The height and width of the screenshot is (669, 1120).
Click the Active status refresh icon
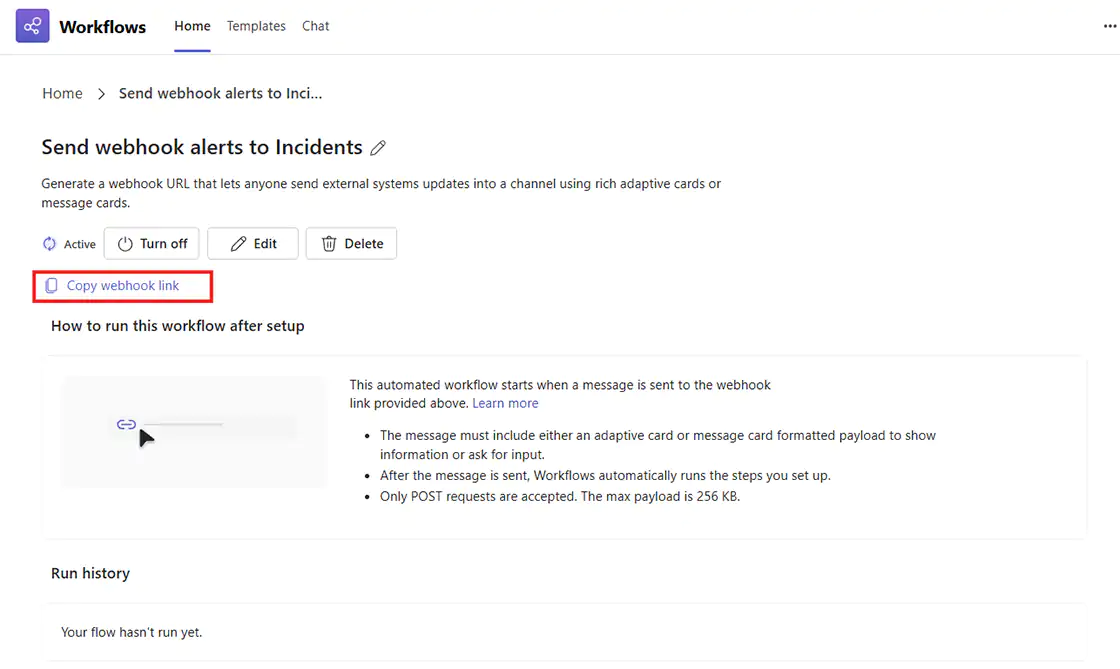click(49, 244)
